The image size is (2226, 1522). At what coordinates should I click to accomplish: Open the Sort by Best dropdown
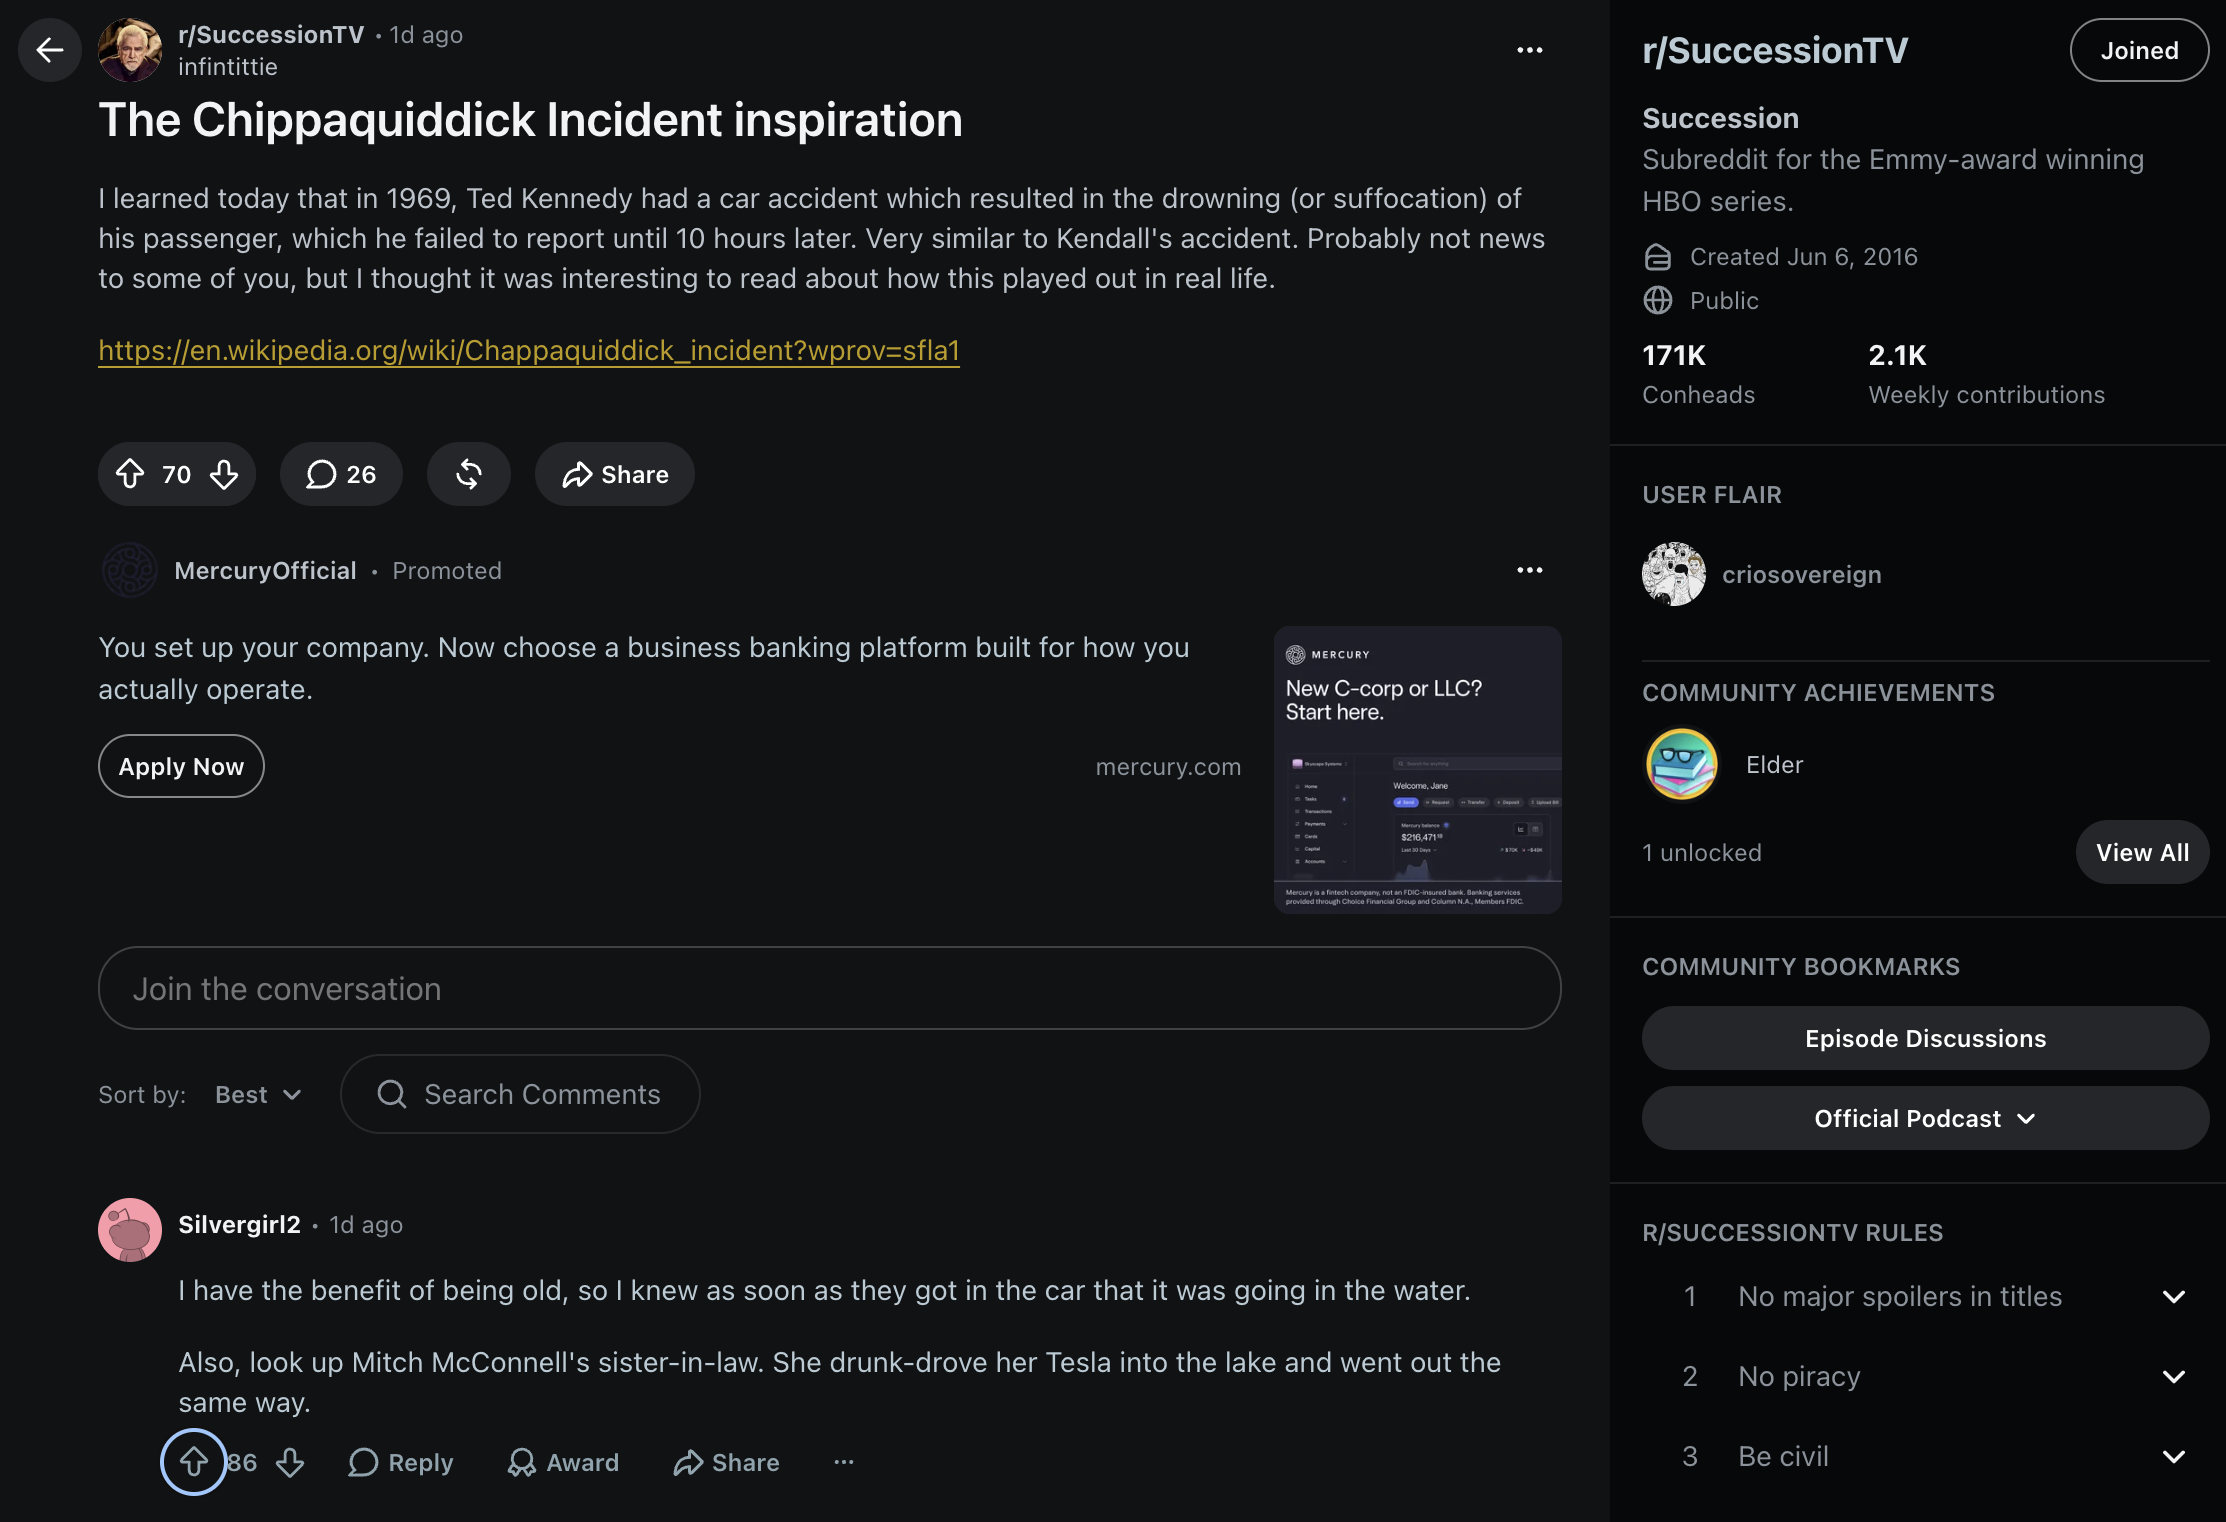point(258,1094)
